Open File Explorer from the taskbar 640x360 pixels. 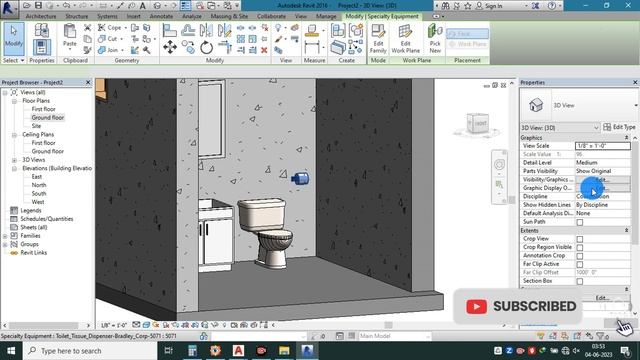(284, 351)
